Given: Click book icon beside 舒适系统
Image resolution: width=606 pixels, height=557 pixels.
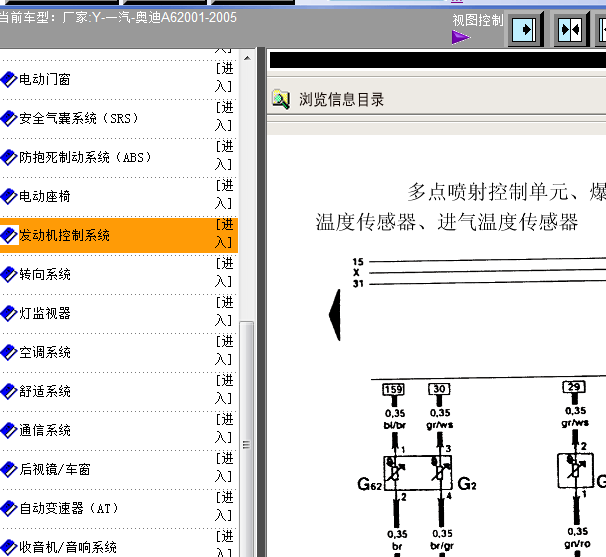Looking at the screenshot, I should pos(9,392).
